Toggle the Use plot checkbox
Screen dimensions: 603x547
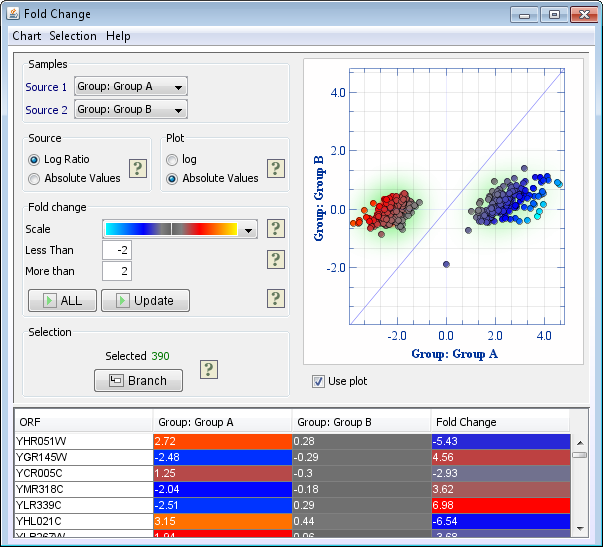click(x=318, y=382)
